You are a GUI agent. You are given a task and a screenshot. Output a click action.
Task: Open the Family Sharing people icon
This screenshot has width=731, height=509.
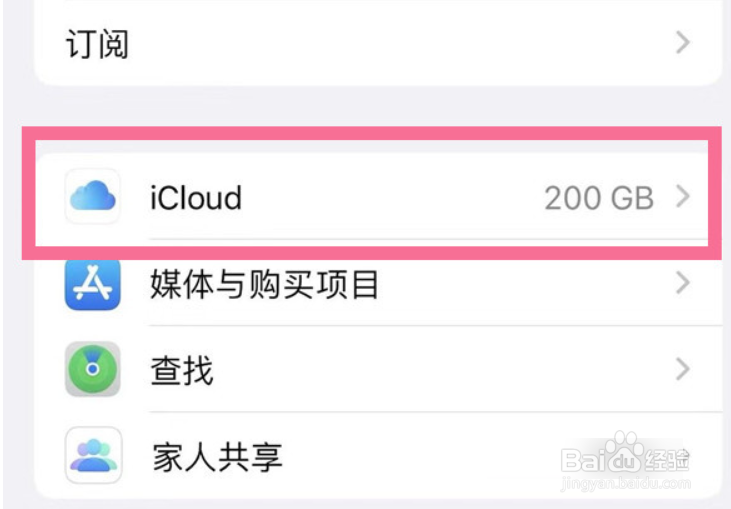click(93, 456)
